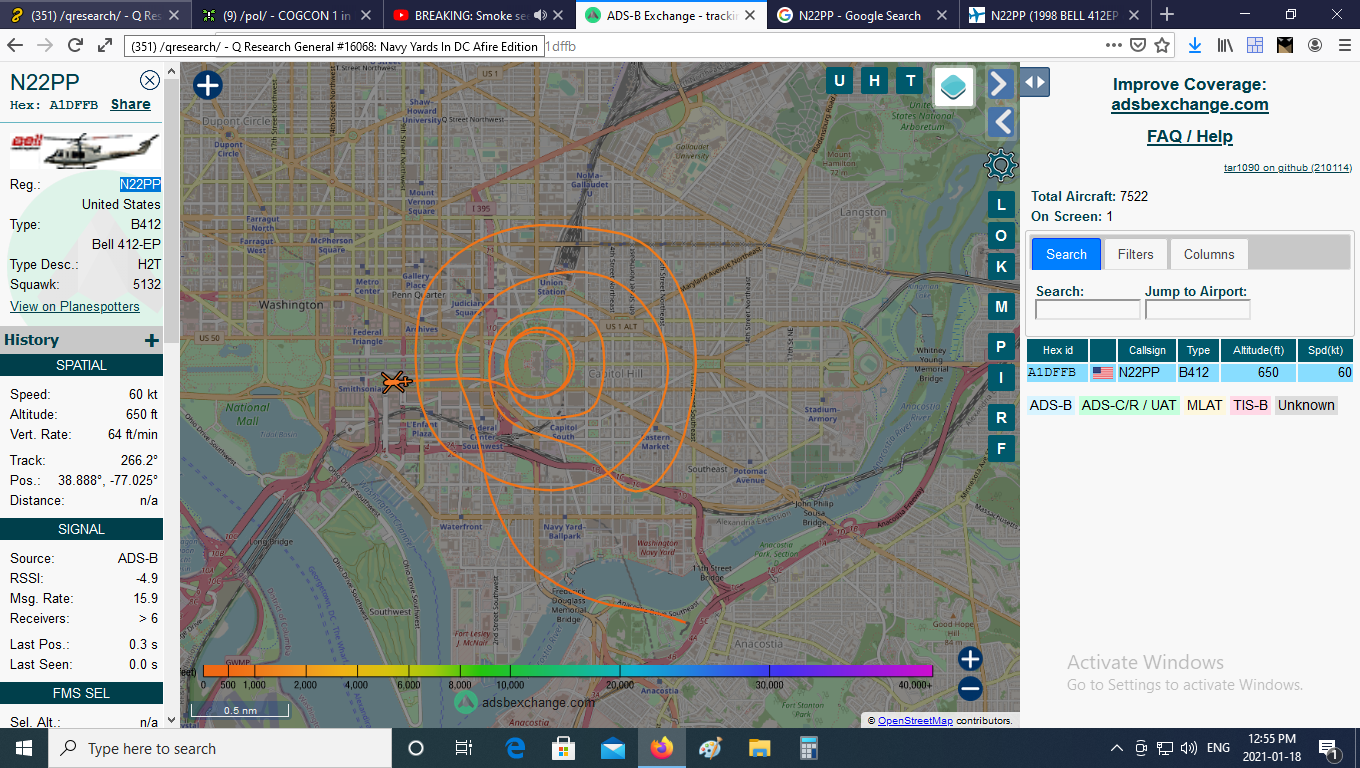This screenshot has height=768, width=1360.
Task: Open a new browser tab
Action: click(1166, 14)
